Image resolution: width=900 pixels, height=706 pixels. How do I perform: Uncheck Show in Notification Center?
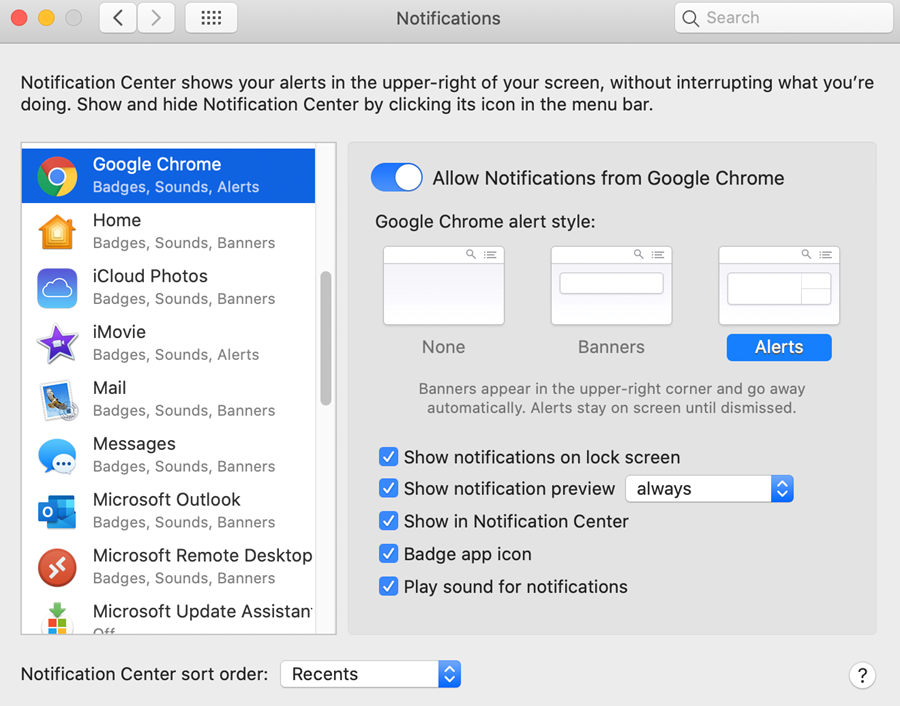pos(389,521)
